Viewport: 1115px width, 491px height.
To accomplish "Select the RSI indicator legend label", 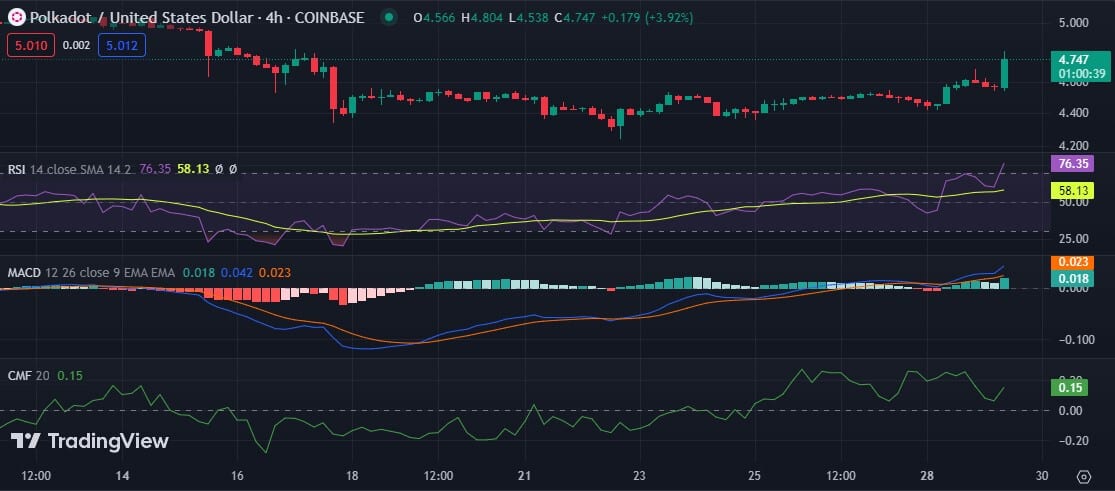I will click(x=17, y=170).
